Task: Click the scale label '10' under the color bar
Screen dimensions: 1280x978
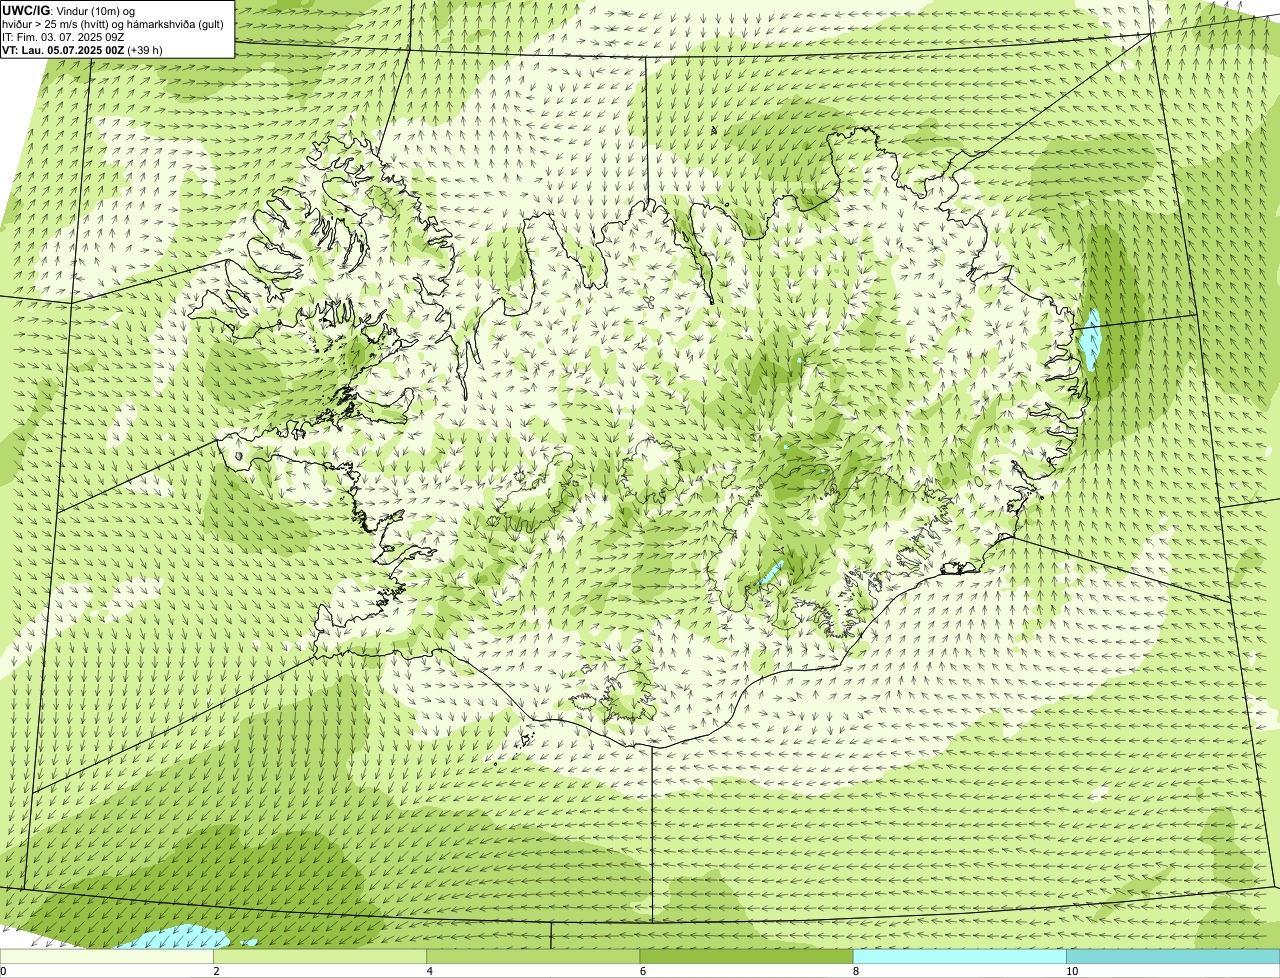Action: [1071, 971]
